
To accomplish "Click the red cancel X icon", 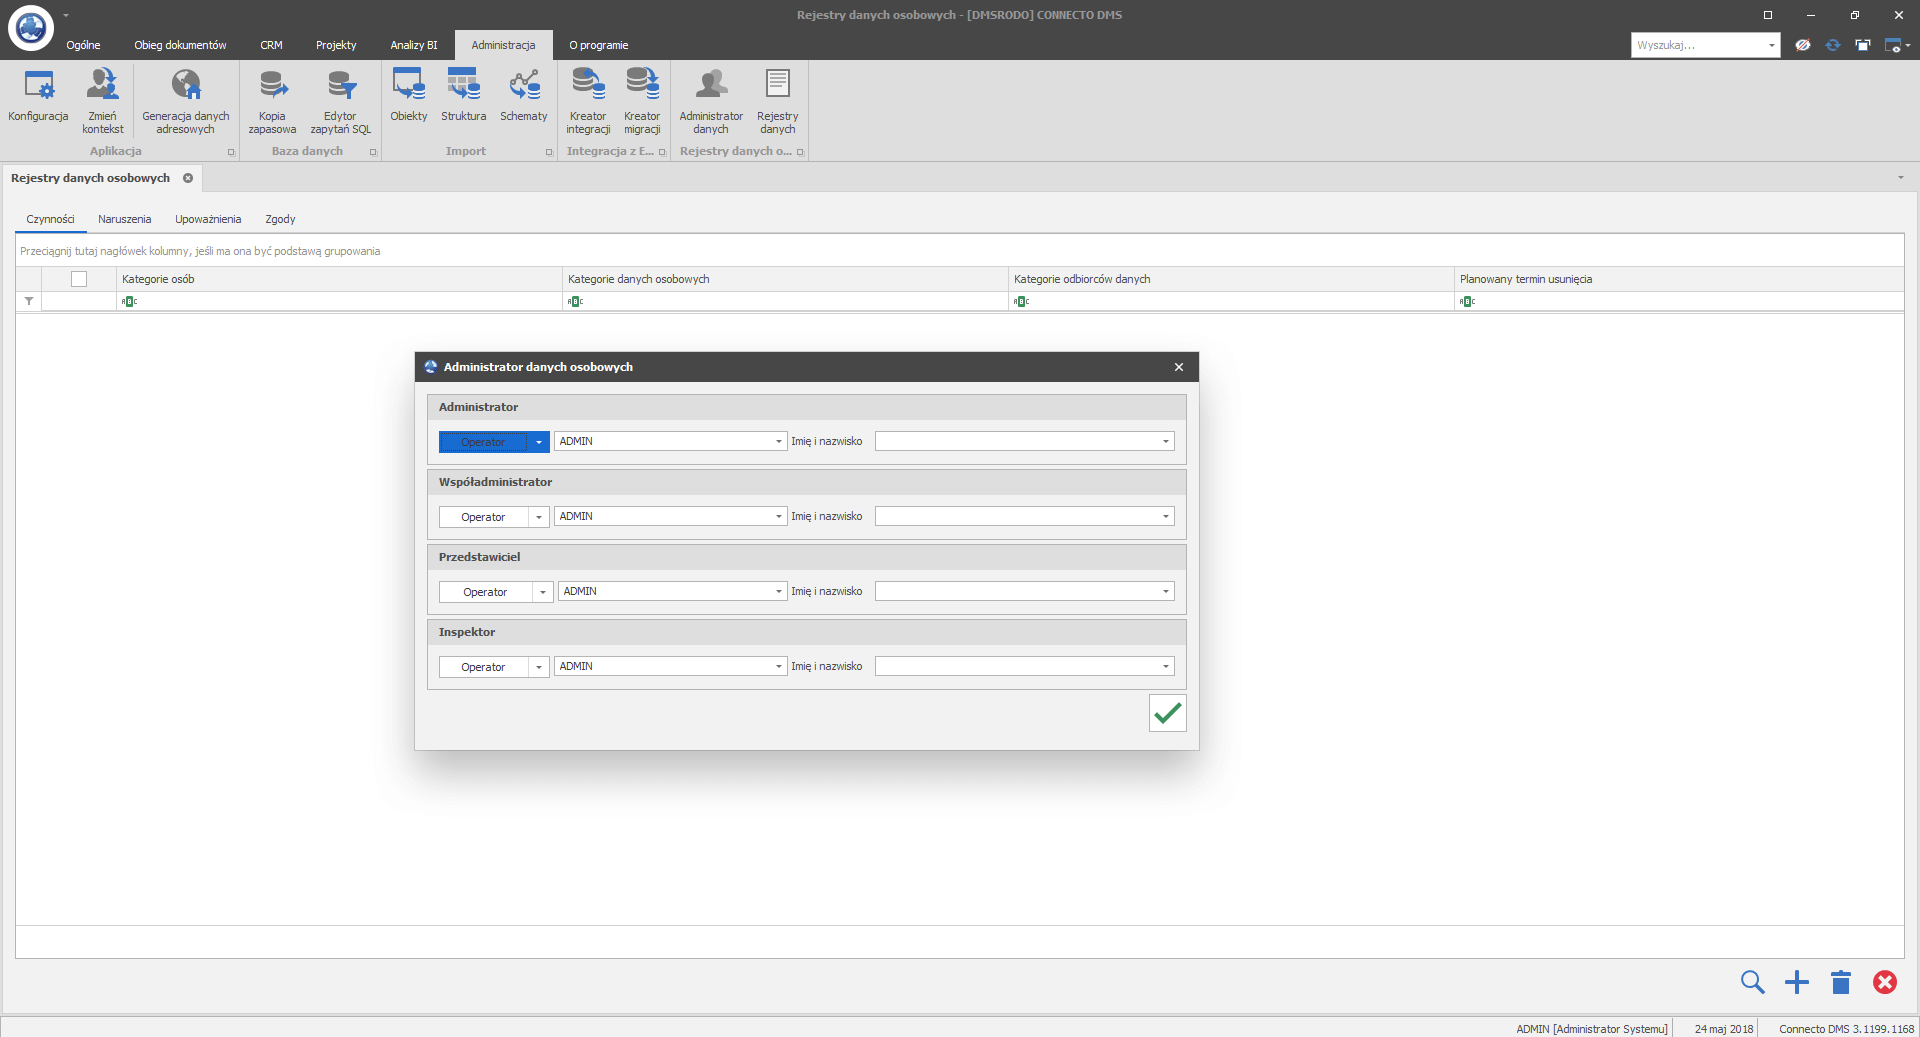I will (1885, 982).
